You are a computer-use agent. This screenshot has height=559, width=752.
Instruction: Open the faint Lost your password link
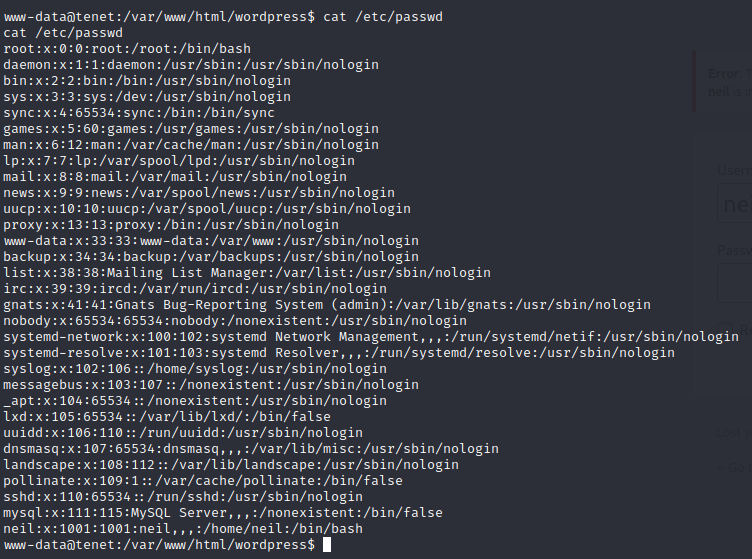(x=734, y=433)
